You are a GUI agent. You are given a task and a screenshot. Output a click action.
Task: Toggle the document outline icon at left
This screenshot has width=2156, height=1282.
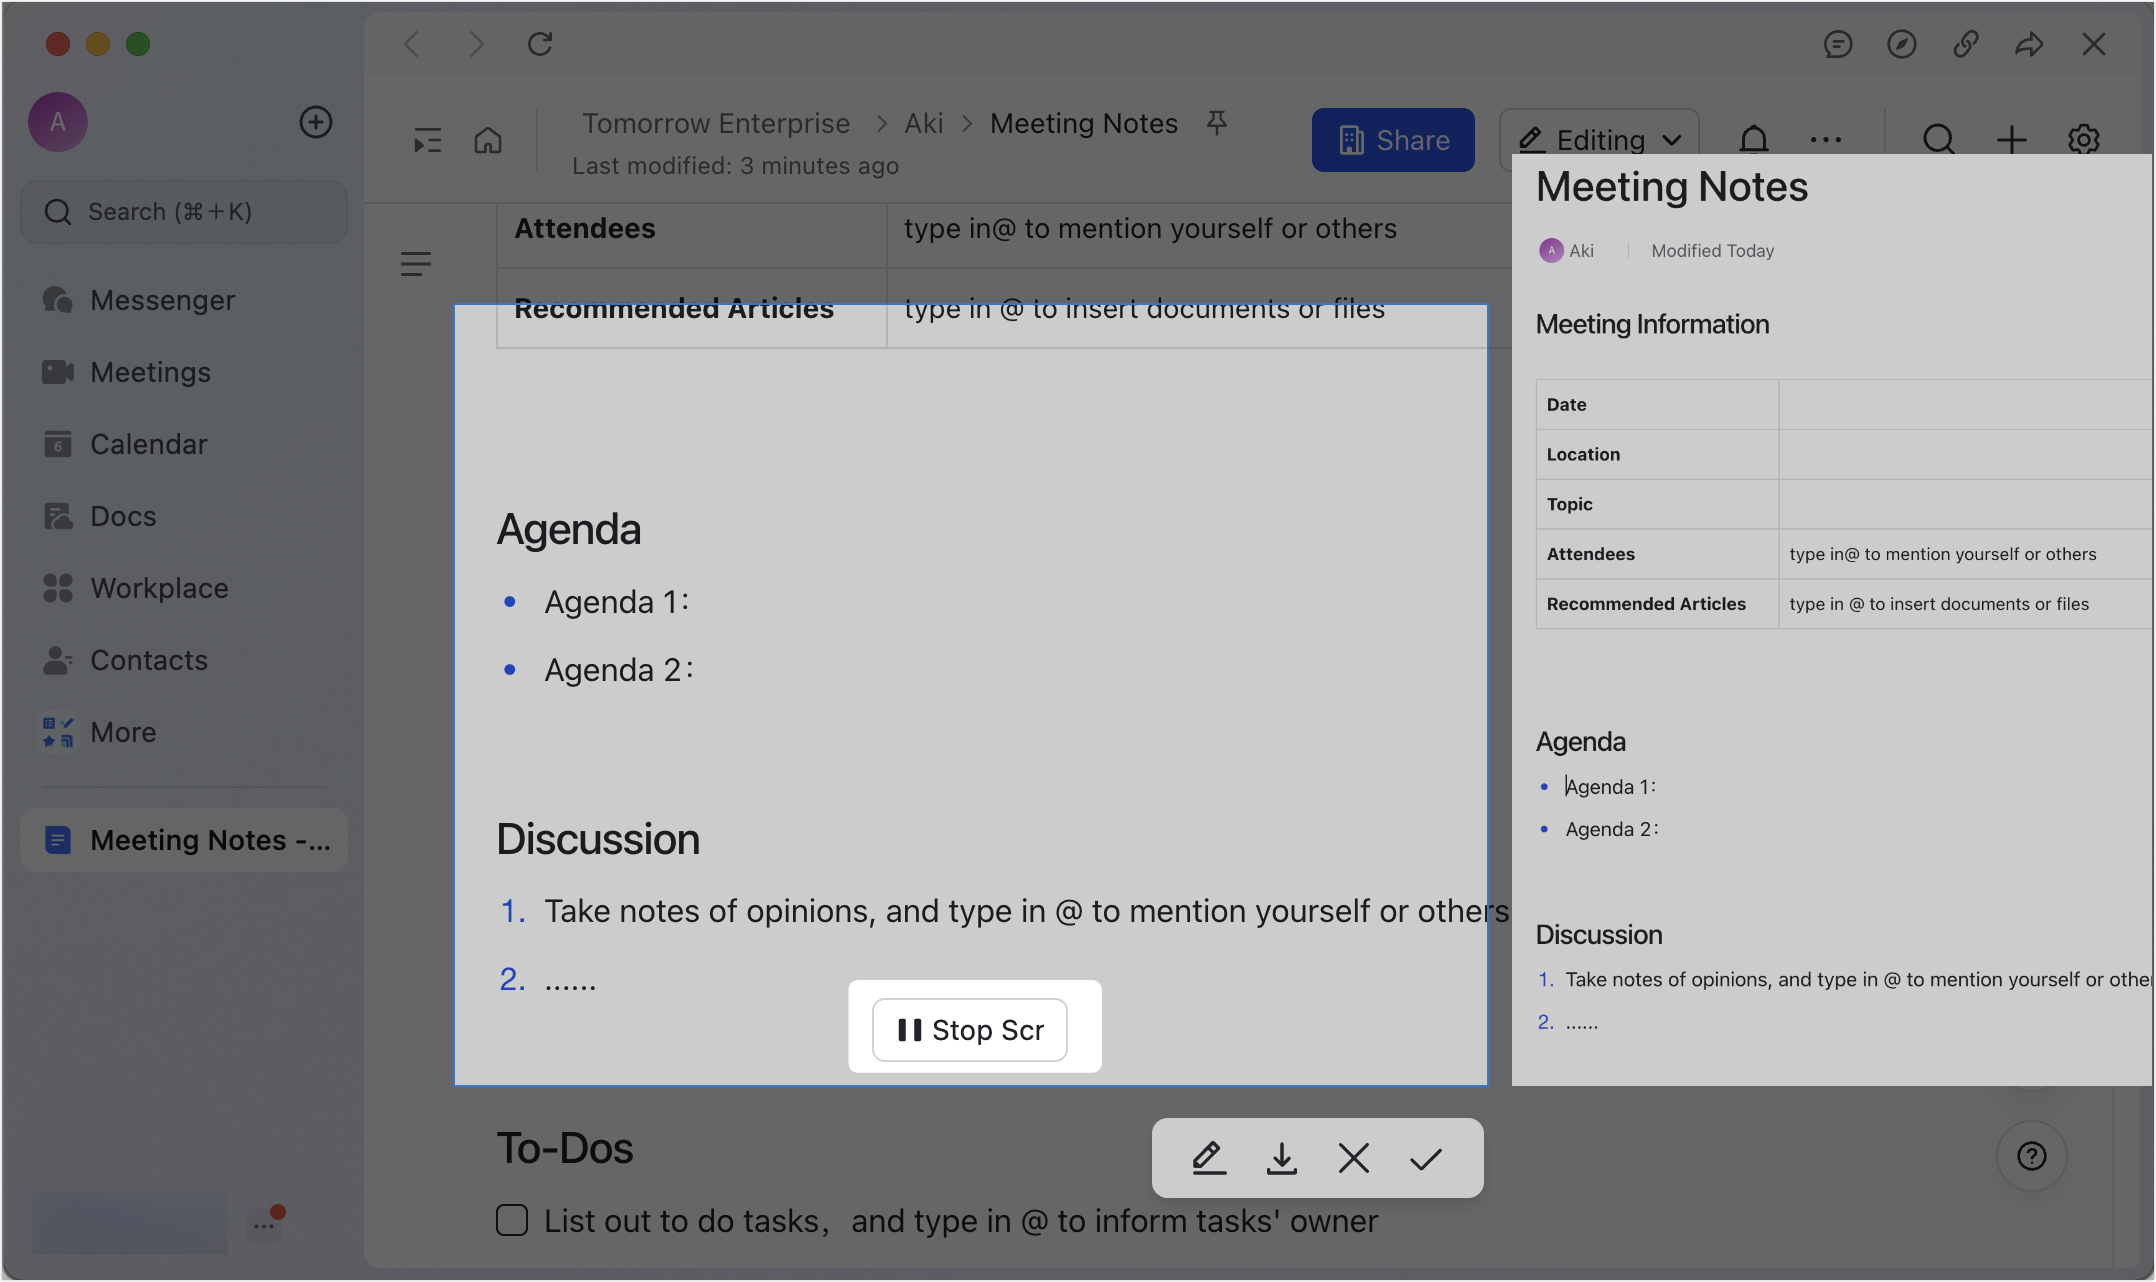coord(415,264)
